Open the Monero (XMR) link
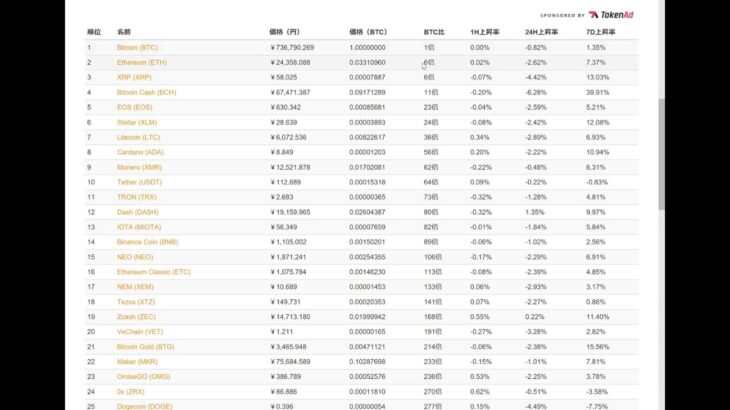This screenshot has height=410, width=730. click(x=138, y=167)
